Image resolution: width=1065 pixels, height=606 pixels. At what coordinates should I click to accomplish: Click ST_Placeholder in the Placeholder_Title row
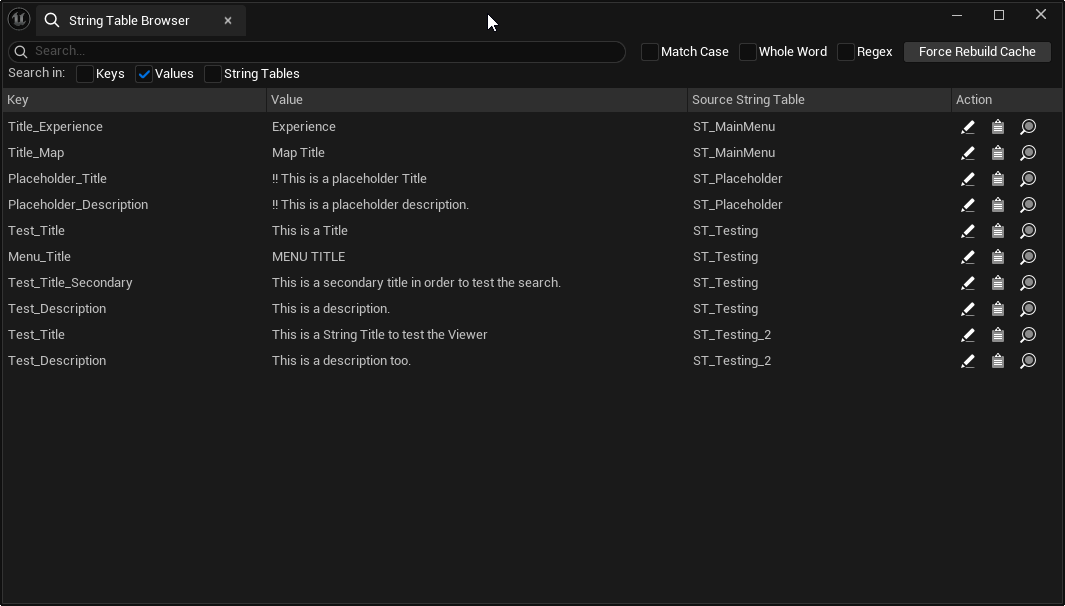pyautogui.click(x=738, y=179)
